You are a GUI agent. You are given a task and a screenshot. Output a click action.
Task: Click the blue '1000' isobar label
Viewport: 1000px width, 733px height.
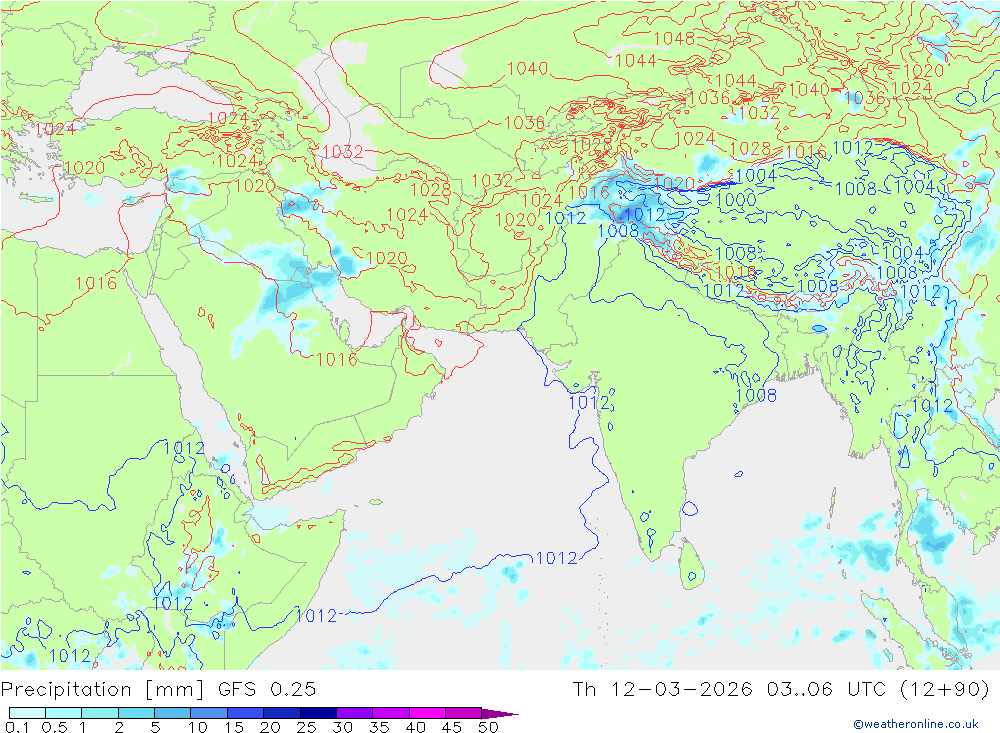735,200
